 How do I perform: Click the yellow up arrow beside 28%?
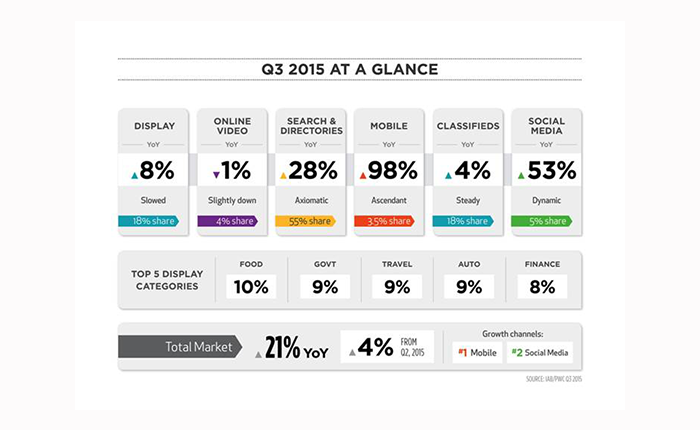click(283, 176)
